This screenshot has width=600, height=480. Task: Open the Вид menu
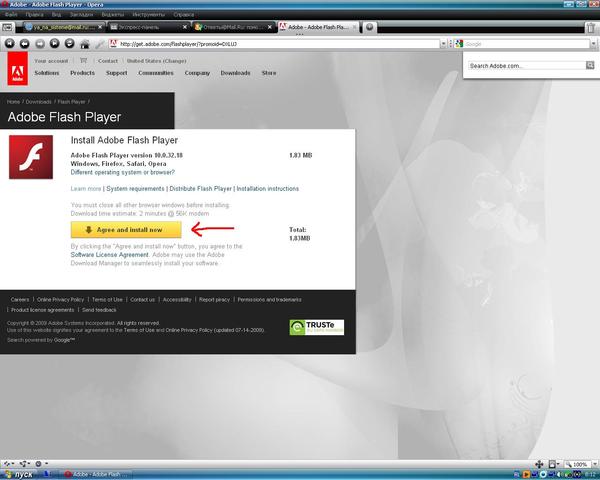[x=57, y=15]
